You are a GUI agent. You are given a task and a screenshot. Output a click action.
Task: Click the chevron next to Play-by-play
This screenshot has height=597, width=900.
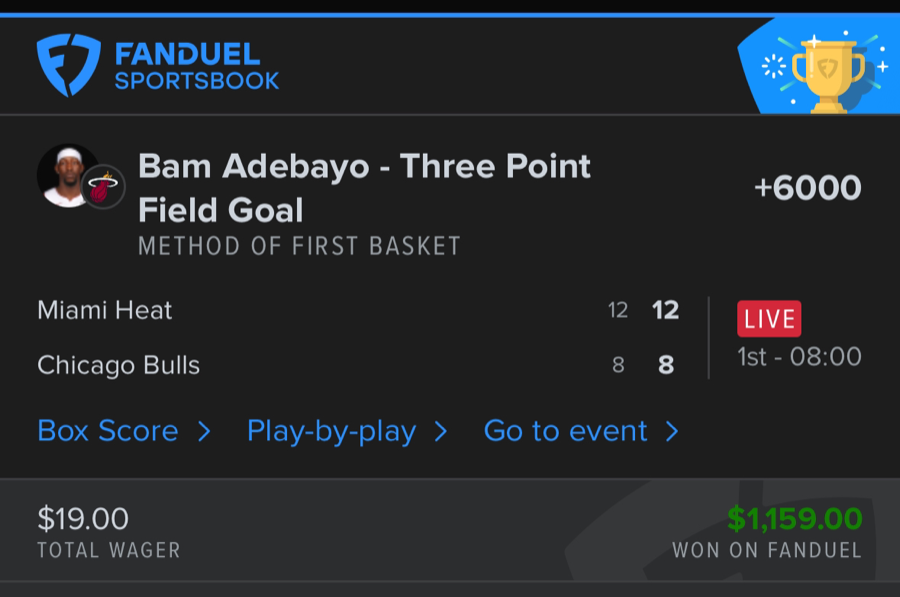440,432
